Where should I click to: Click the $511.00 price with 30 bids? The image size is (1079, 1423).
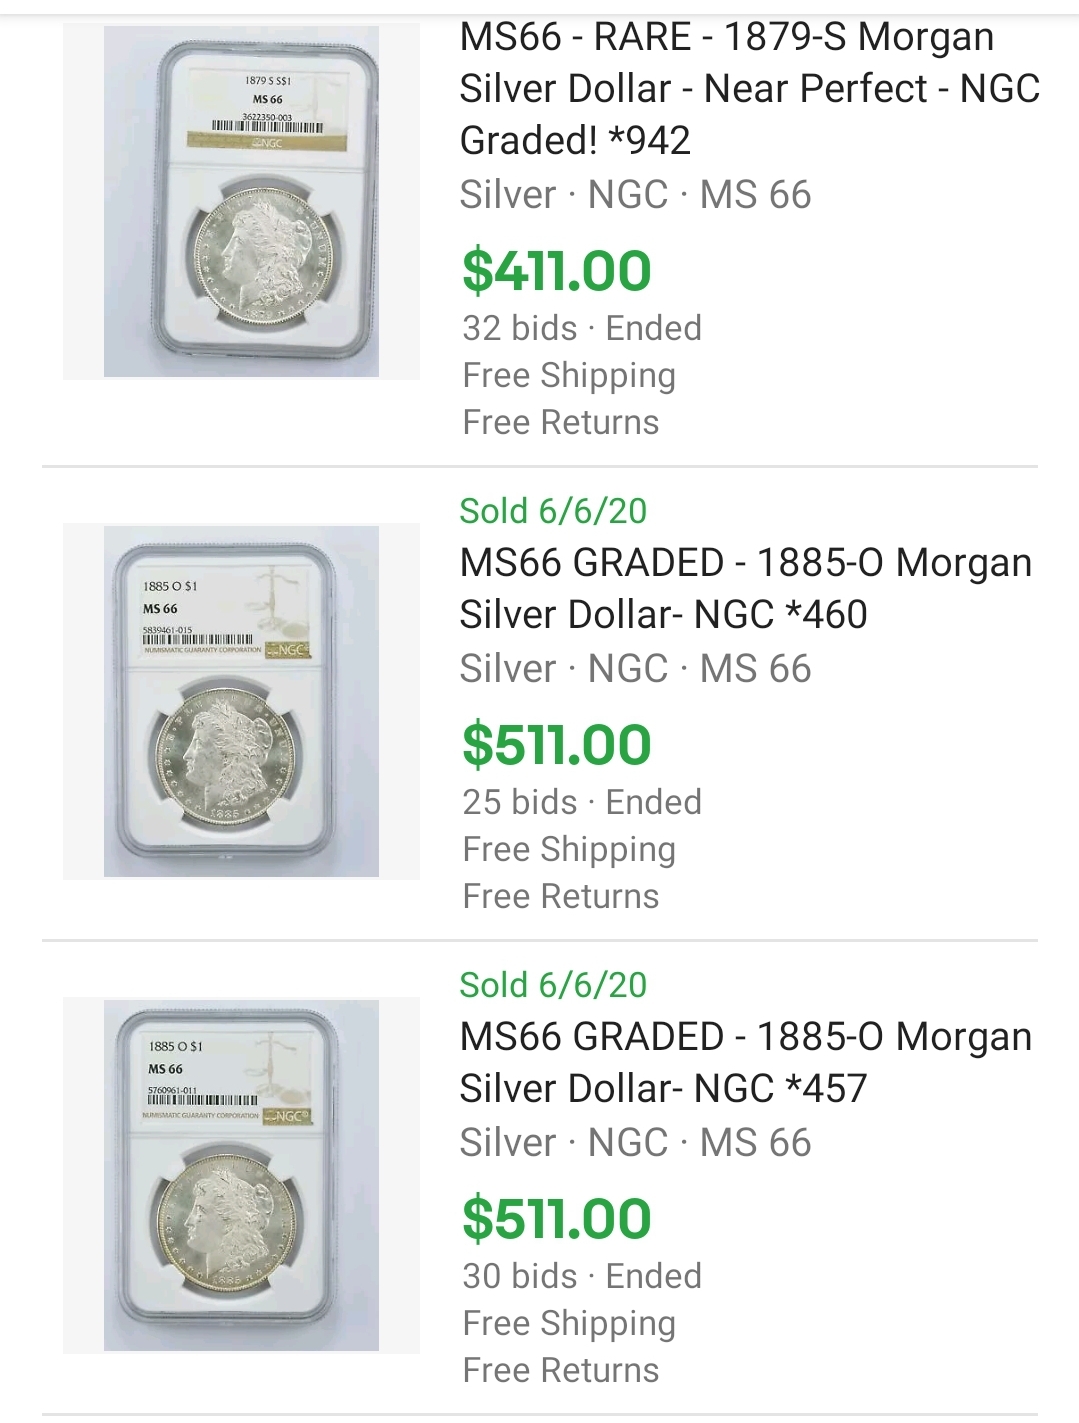556,1219
